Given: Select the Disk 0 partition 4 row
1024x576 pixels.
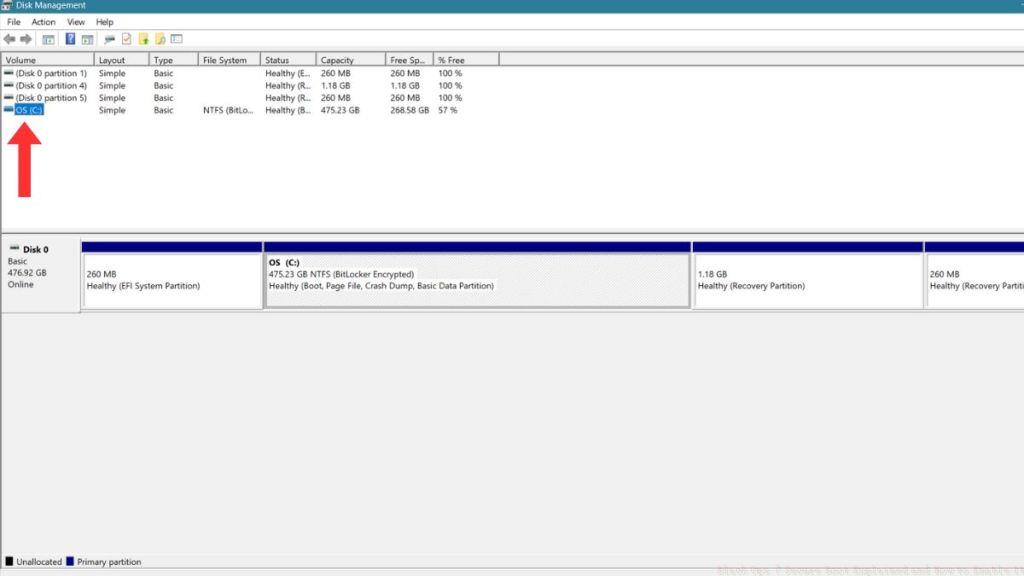Looking at the screenshot, I should coord(45,85).
